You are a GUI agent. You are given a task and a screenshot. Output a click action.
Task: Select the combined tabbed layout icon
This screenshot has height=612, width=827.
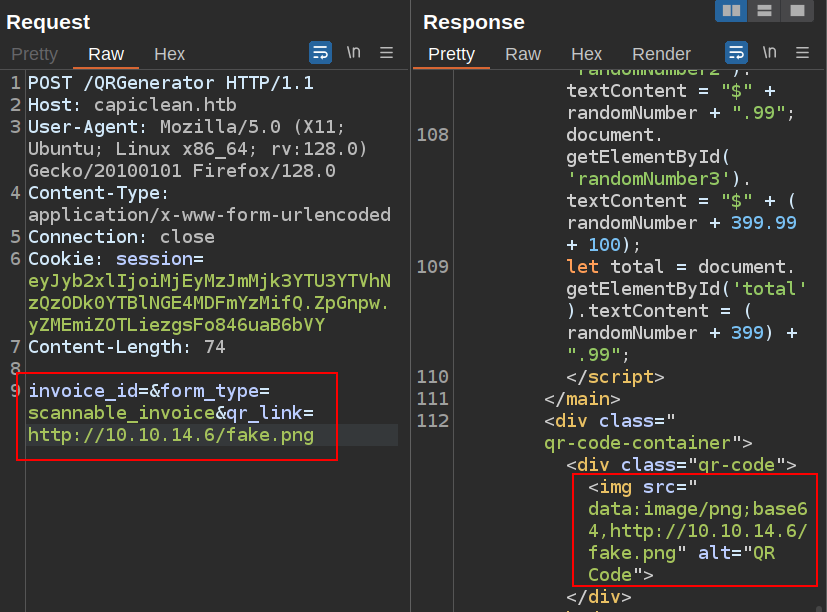(796, 10)
